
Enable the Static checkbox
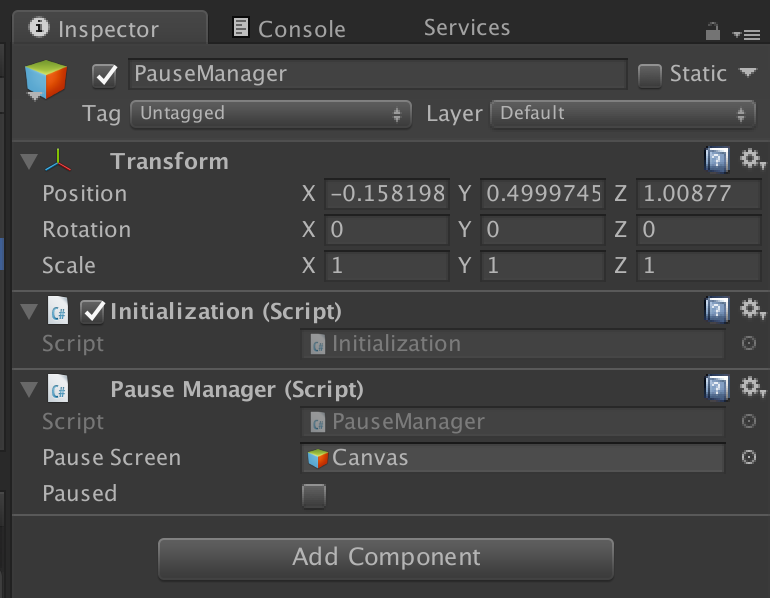click(x=650, y=75)
